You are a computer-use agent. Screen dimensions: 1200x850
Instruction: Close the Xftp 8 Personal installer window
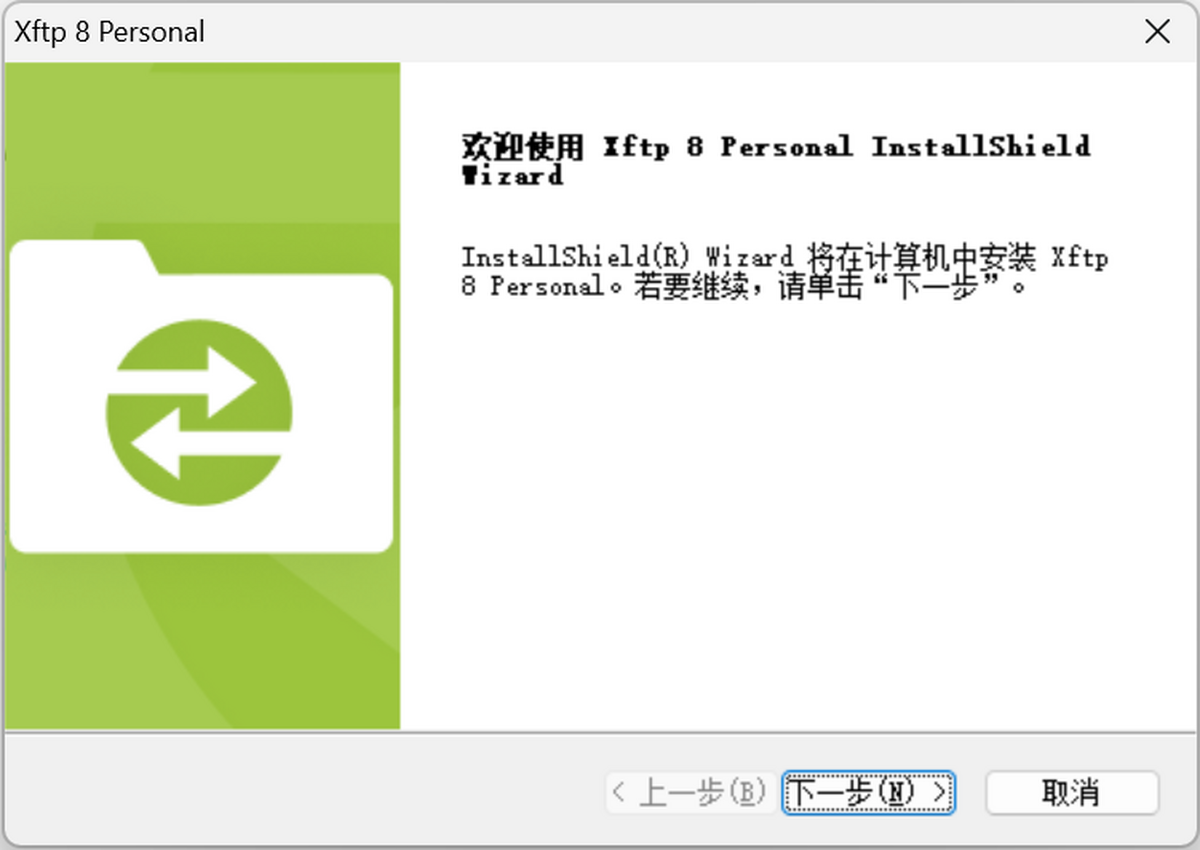tap(1157, 32)
